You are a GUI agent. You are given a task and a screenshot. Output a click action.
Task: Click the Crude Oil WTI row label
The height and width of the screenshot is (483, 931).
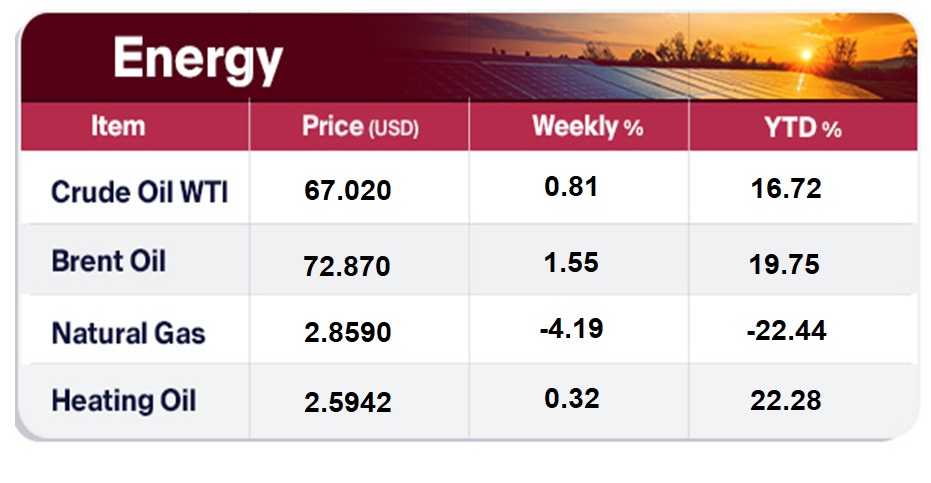(x=139, y=190)
